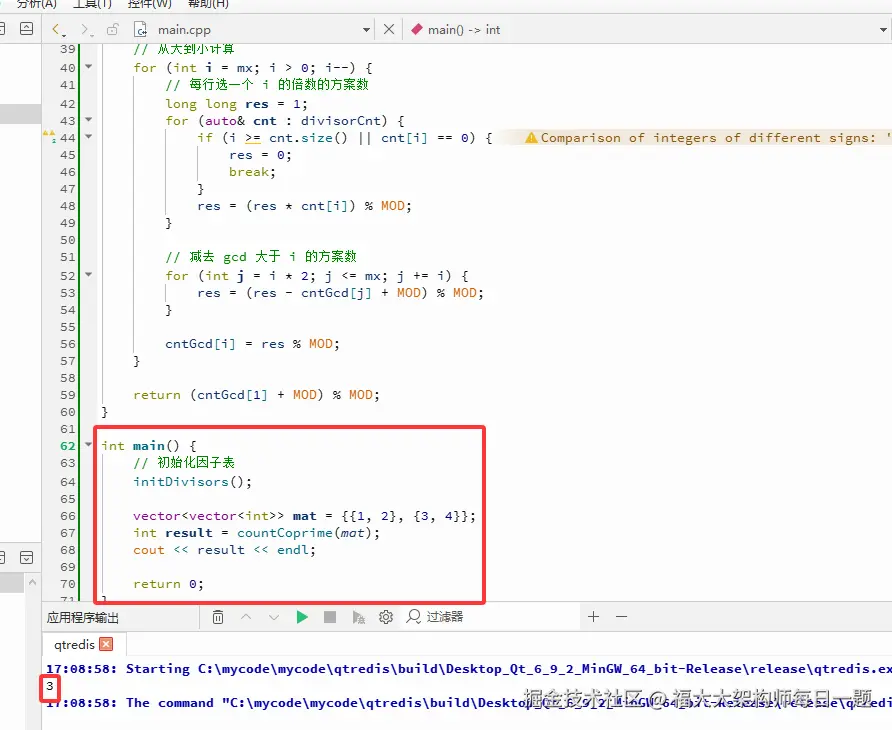Zoom in output with plus button
This screenshot has width=892, height=730.
click(x=593, y=616)
